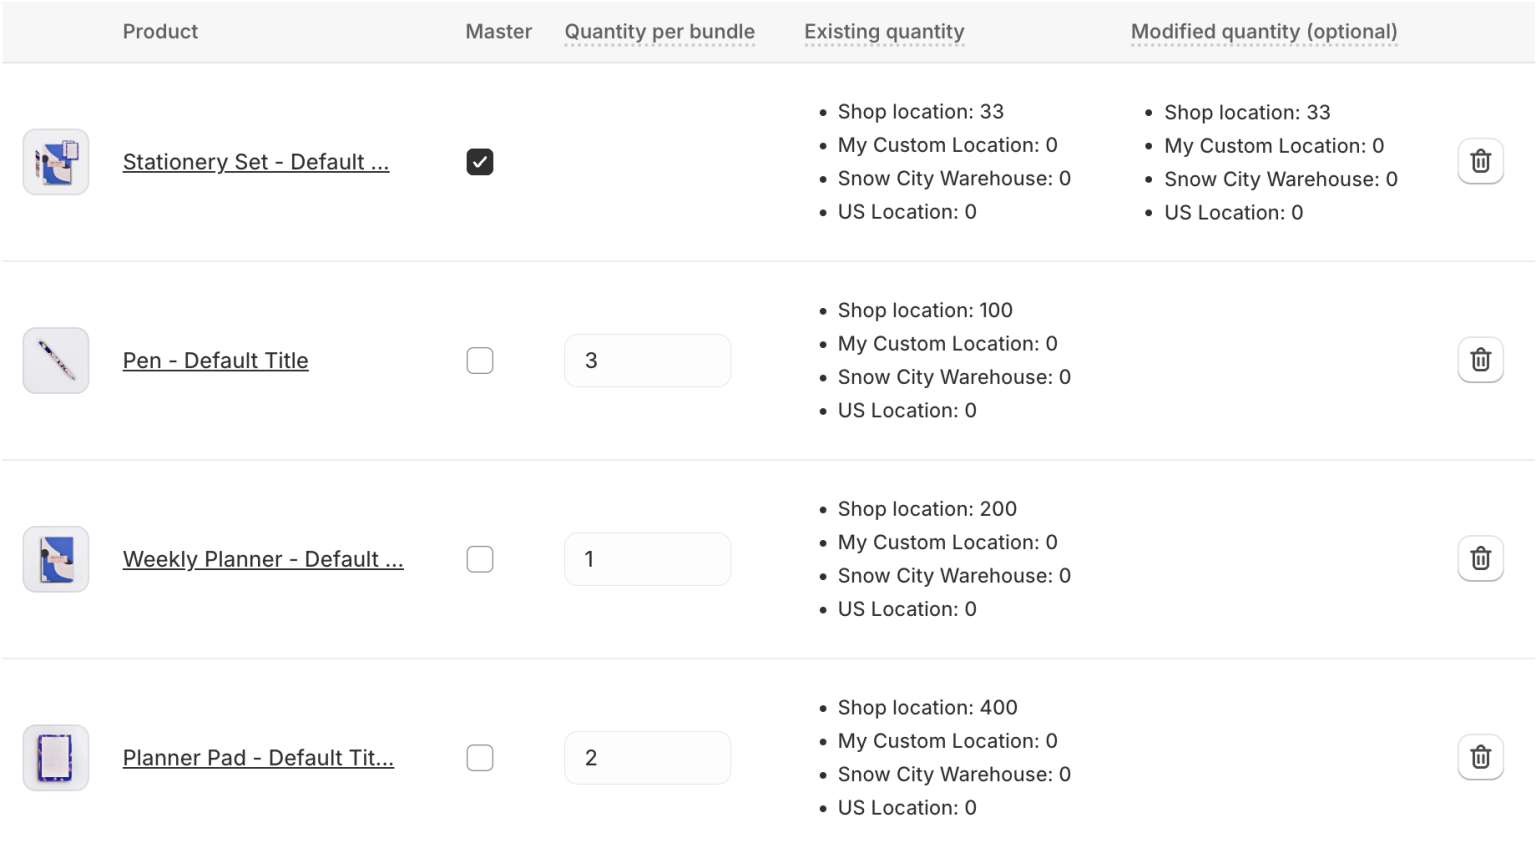Image resolution: width=1536 pixels, height=848 pixels.
Task: Select the Weekly Planner thumbnail image
Action: tap(55, 559)
